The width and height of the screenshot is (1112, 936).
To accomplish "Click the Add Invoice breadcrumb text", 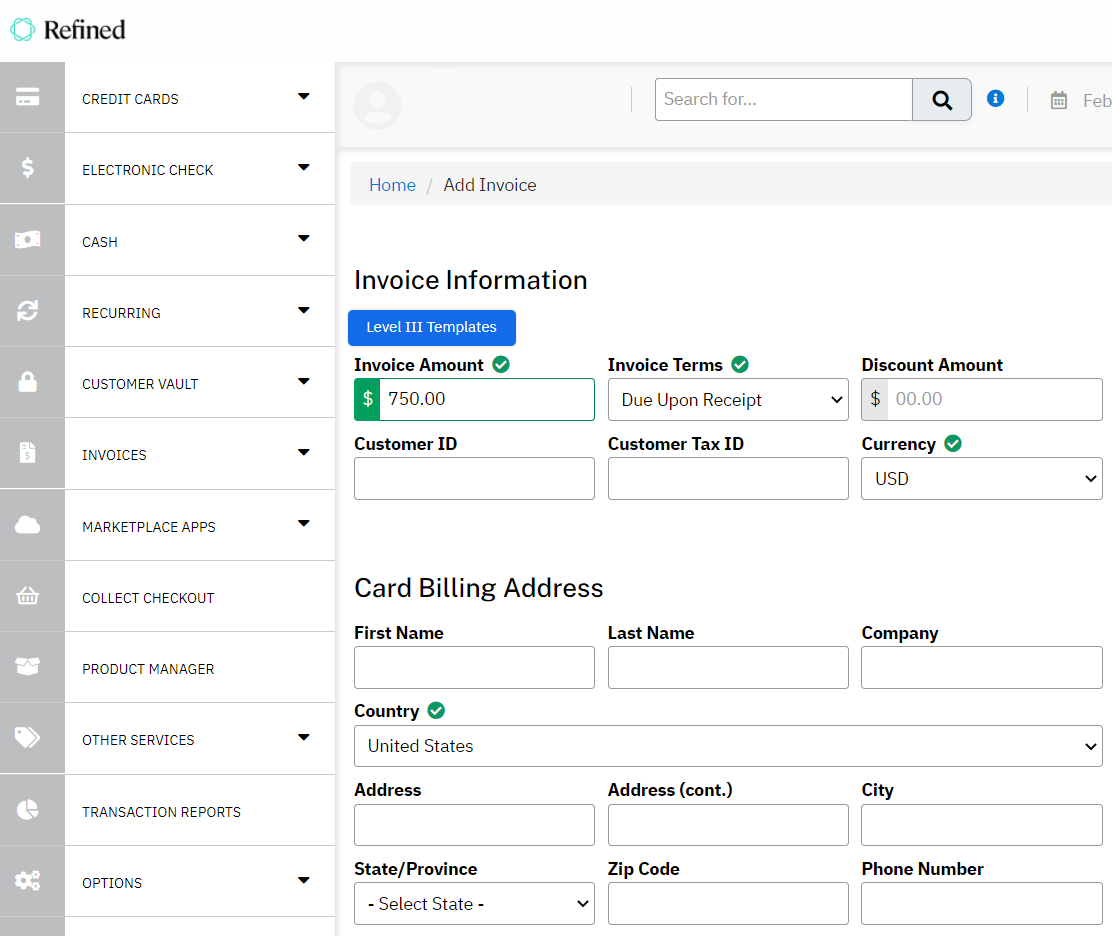I will point(490,185).
